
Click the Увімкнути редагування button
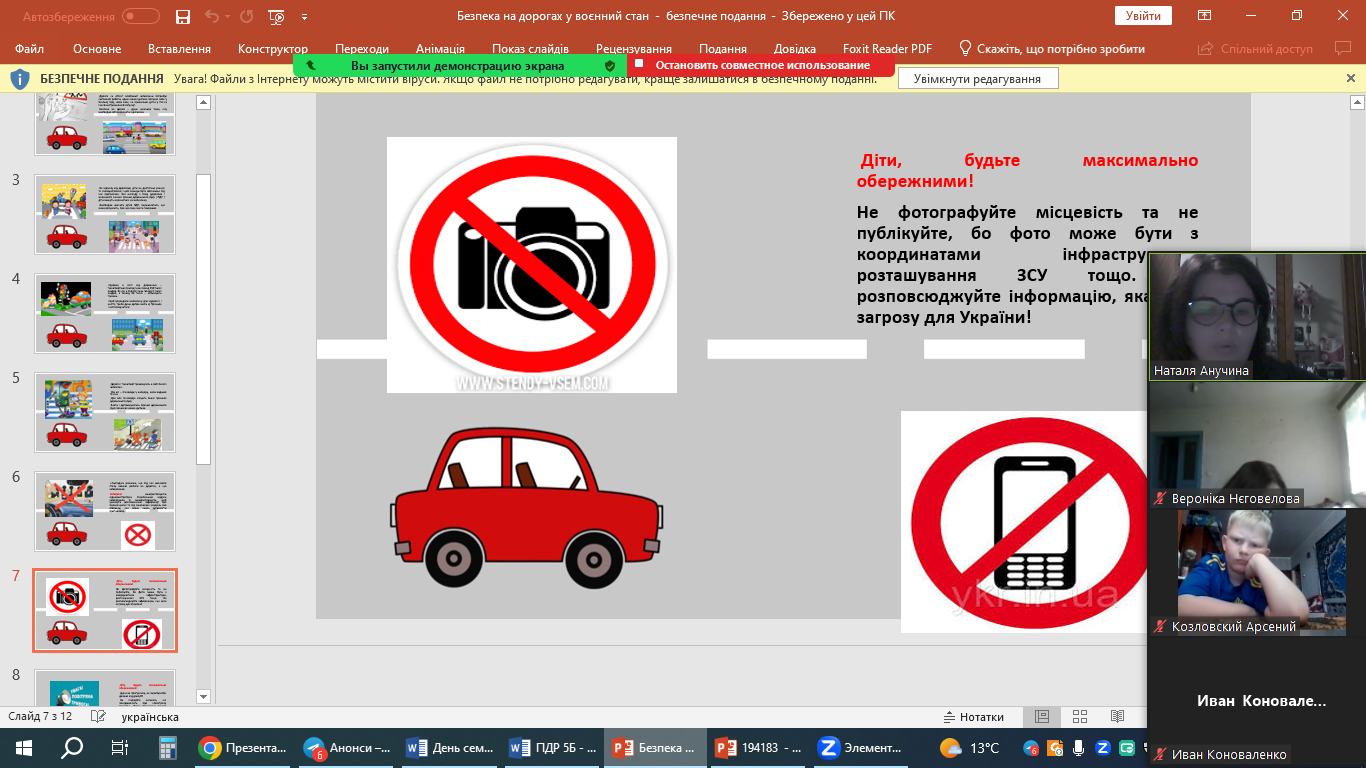point(978,79)
